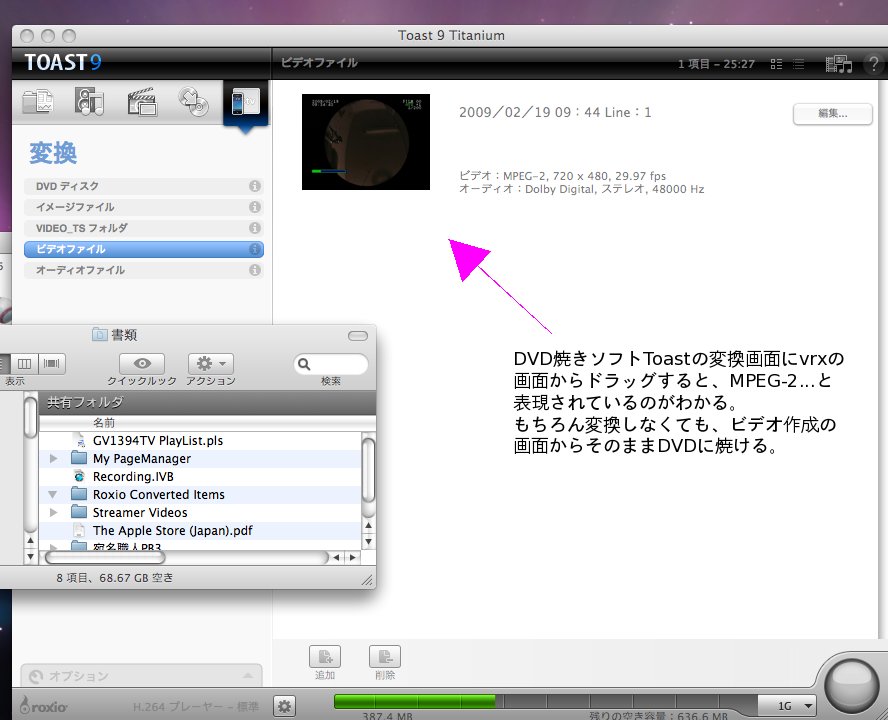This screenshot has height=720, width=888.
Task: Show info for イメージファイル format
Action: (255, 207)
